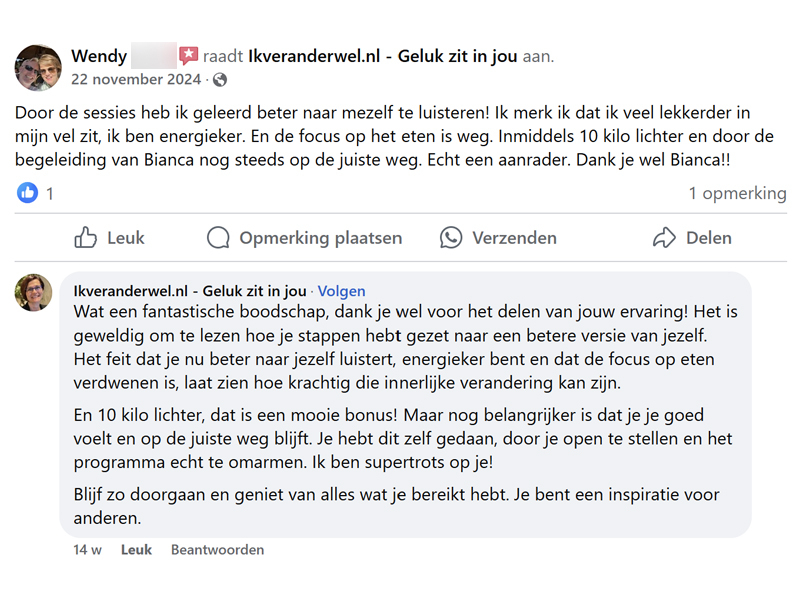Image resolution: width=800 pixels, height=600 pixels.
Task: Like the comment with Leuk below reply
Action: [136, 549]
